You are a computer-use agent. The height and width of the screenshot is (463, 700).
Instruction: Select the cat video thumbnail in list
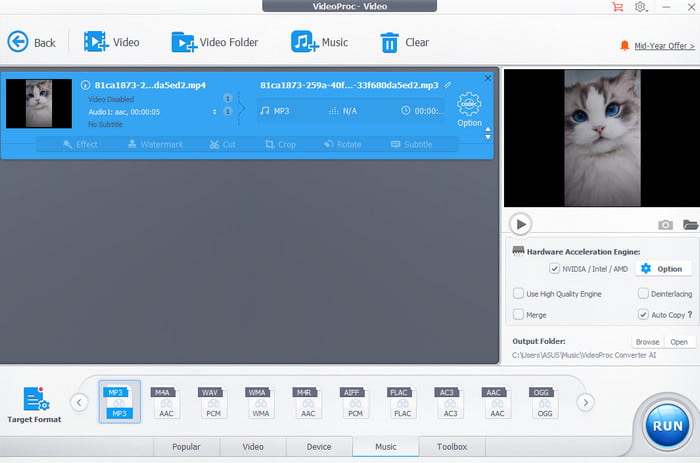point(39,104)
